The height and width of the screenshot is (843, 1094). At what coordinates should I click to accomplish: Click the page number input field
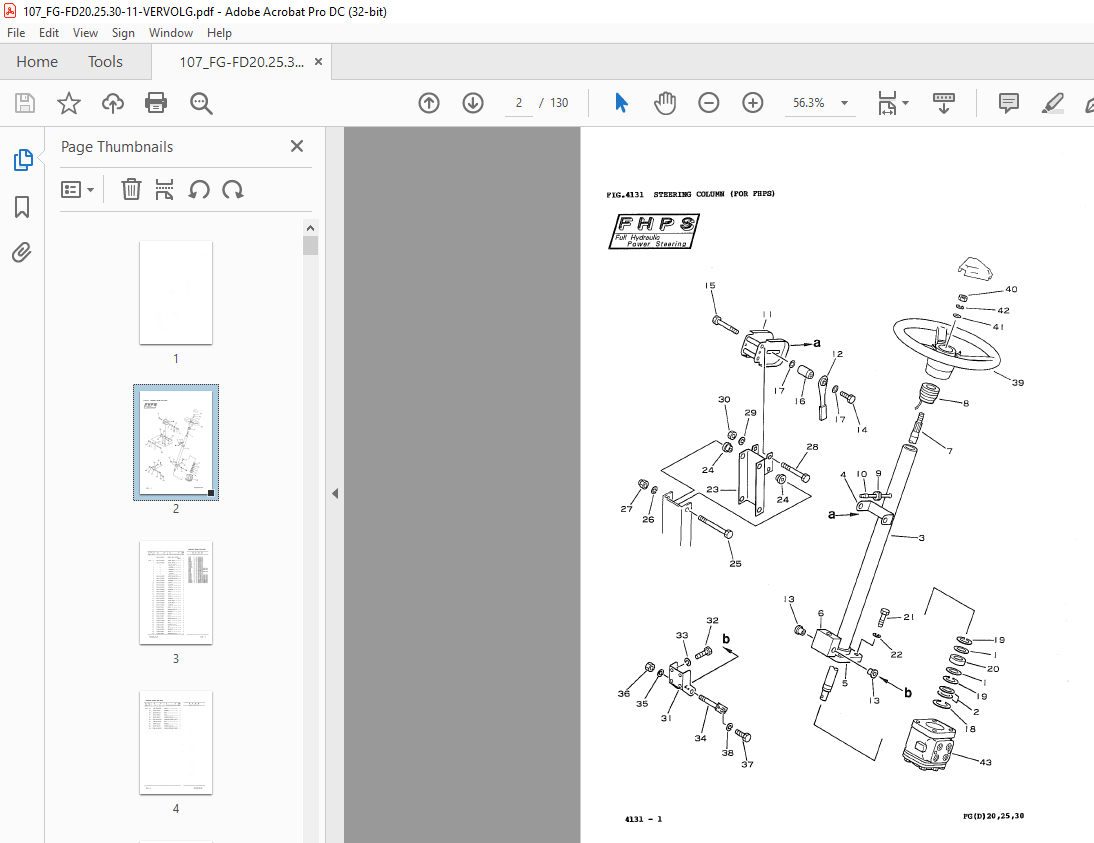tap(518, 103)
